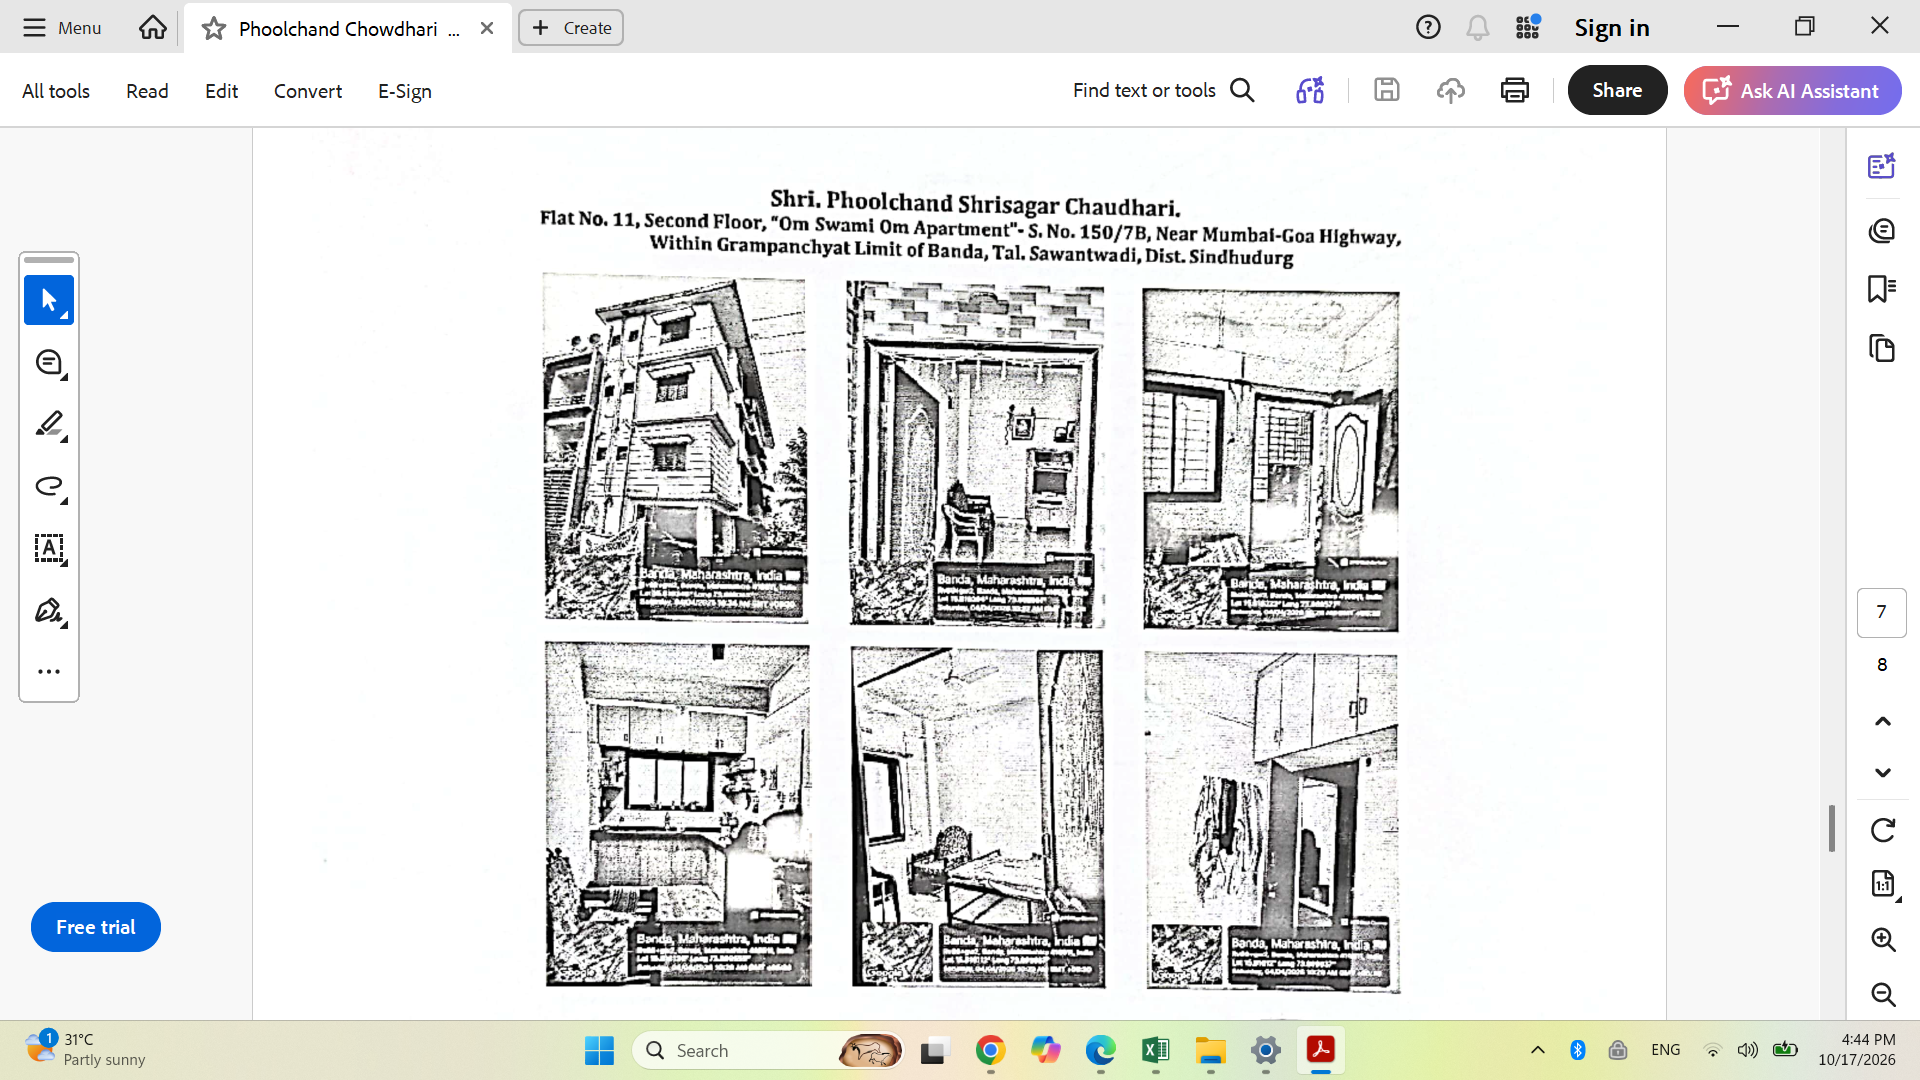This screenshot has width=1920, height=1080.
Task: Open the Convert menu
Action: coord(308,91)
